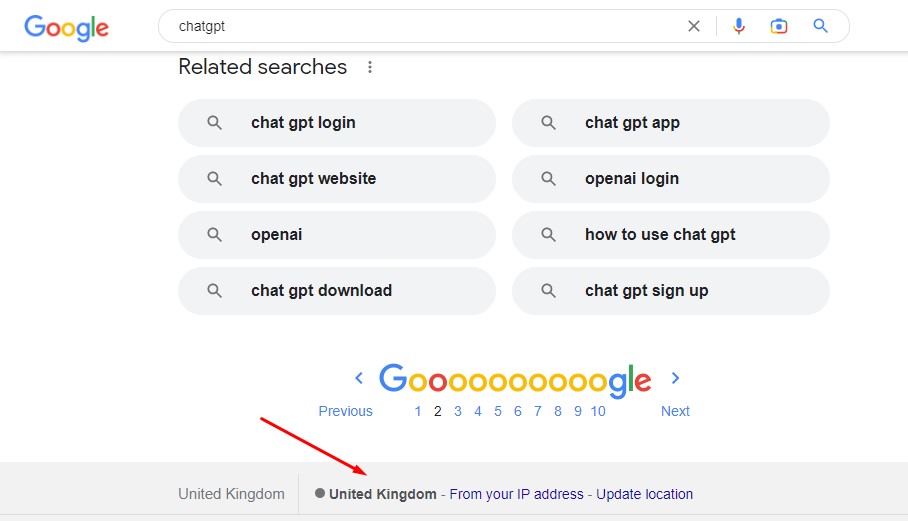Go to results page 10

pyautogui.click(x=598, y=411)
